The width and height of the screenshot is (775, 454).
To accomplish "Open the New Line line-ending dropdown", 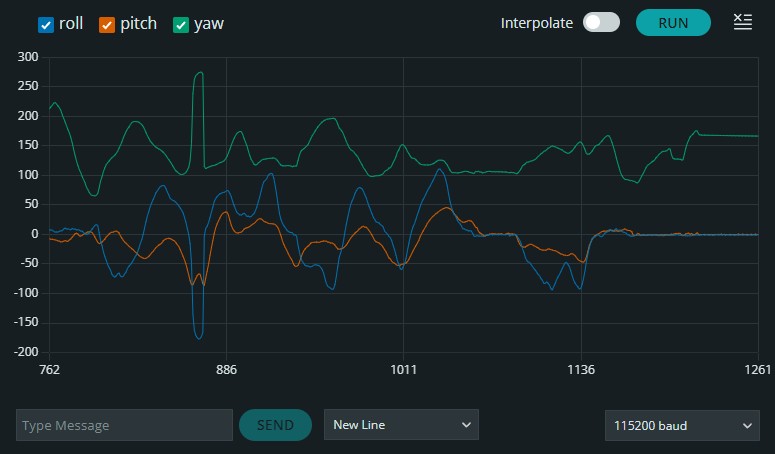I will pyautogui.click(x=401, y=425).
